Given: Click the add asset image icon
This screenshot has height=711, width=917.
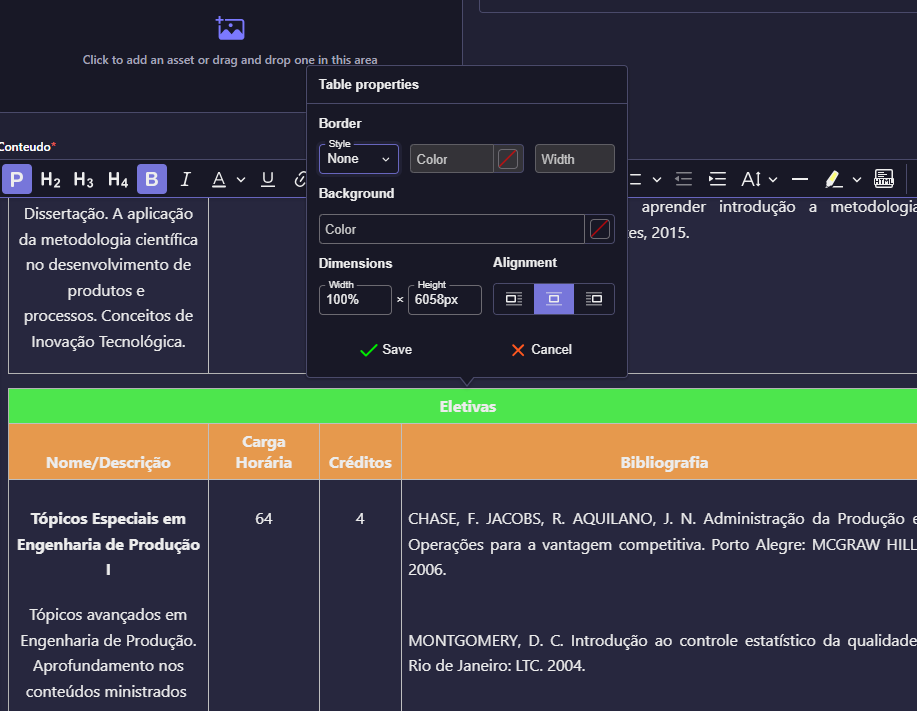Looking at the screenshot, I should pyautogui.click(x=230, y=28).
